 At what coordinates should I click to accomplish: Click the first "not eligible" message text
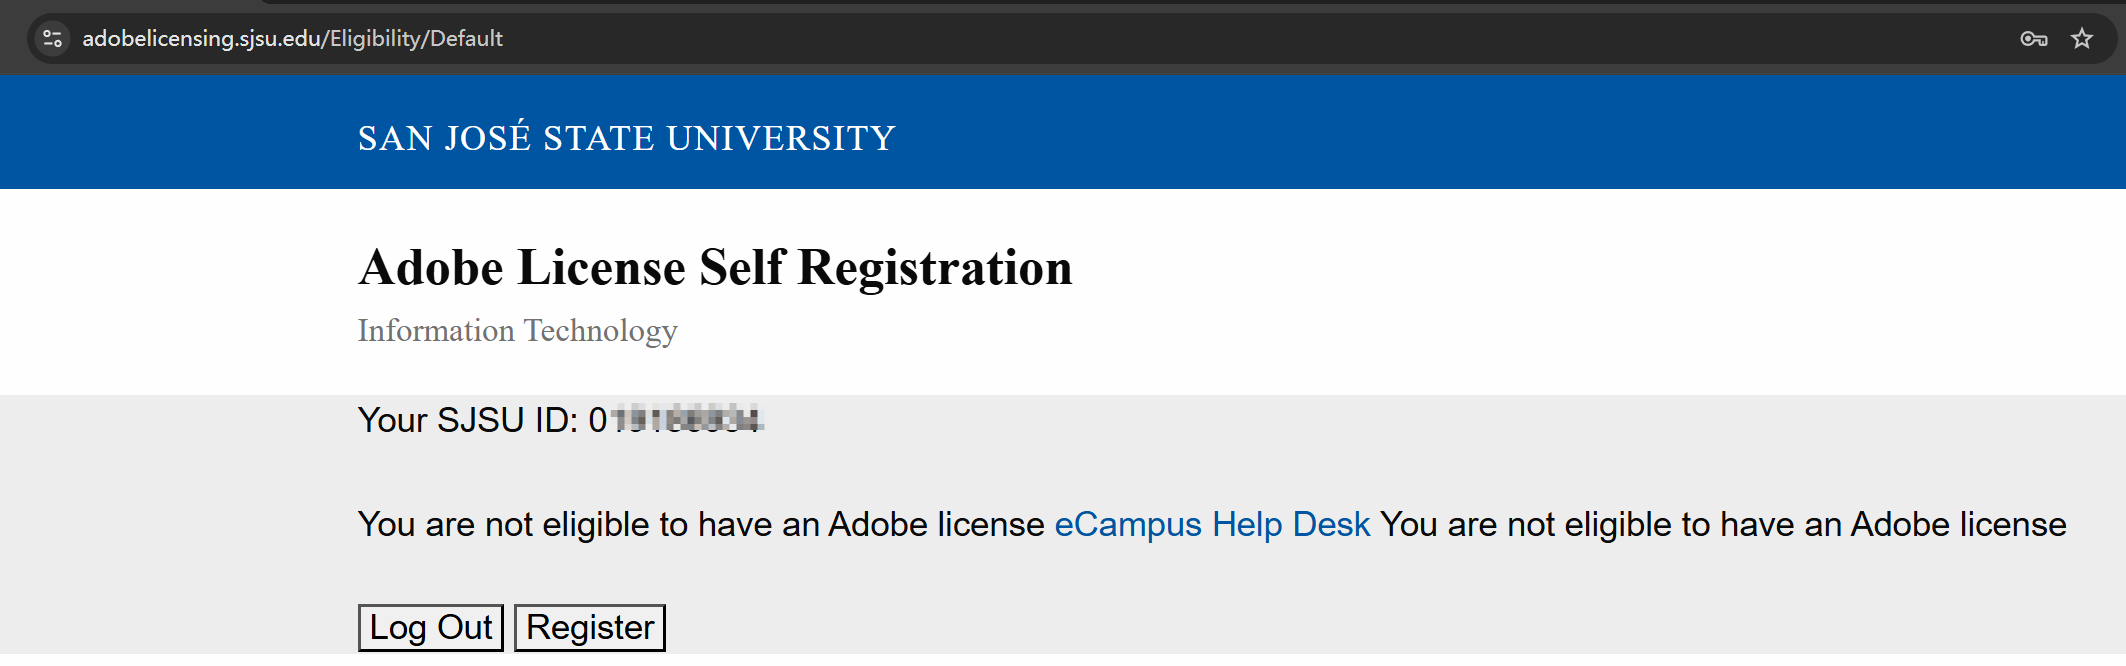tap(700, 525)
